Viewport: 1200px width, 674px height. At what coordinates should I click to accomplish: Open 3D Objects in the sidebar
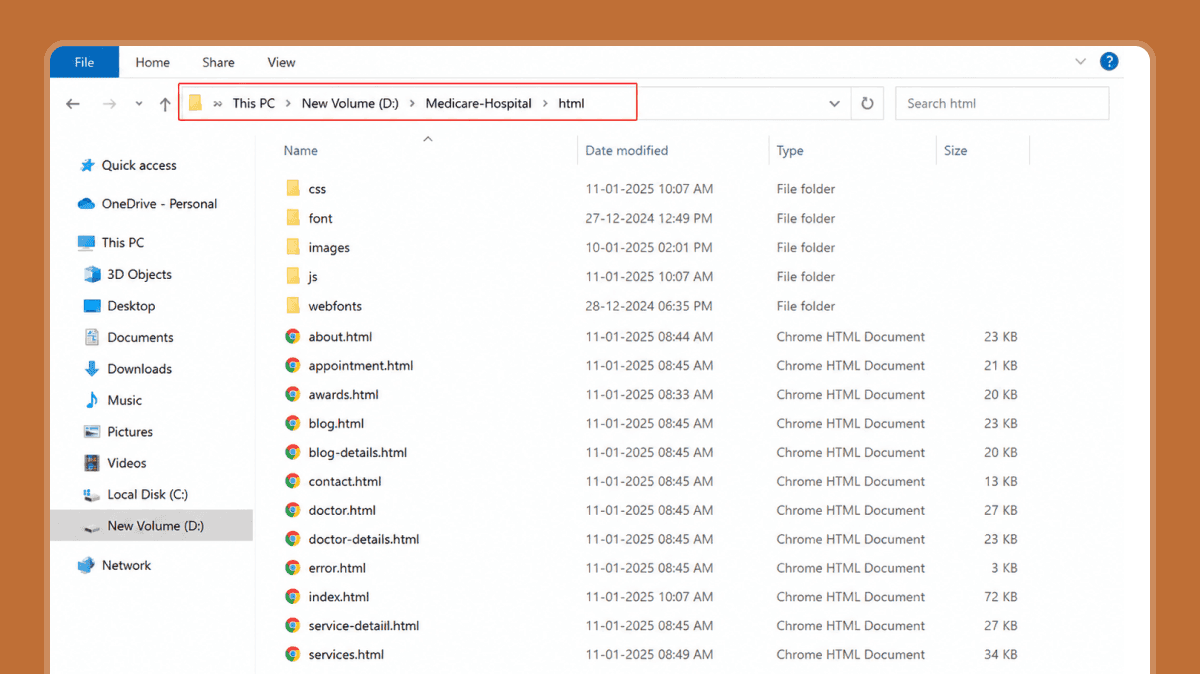139,275
